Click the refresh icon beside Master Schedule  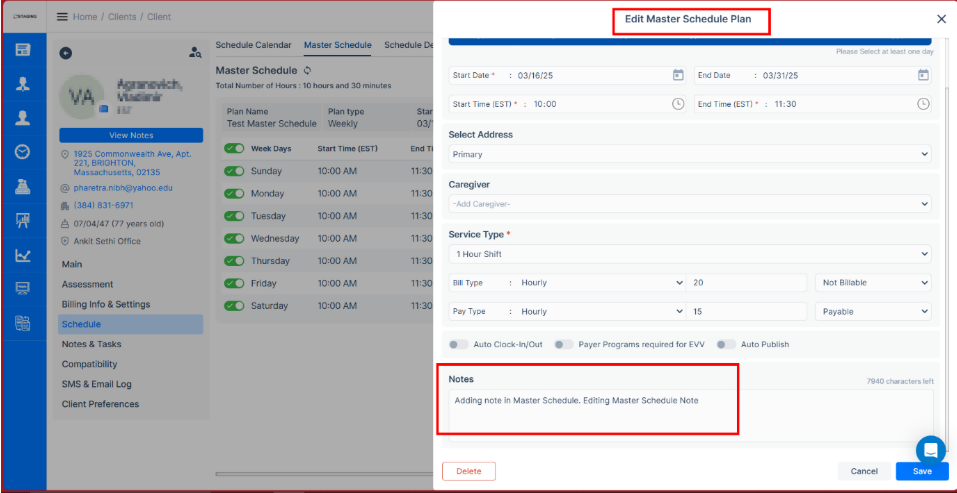(x=308, y=71)
